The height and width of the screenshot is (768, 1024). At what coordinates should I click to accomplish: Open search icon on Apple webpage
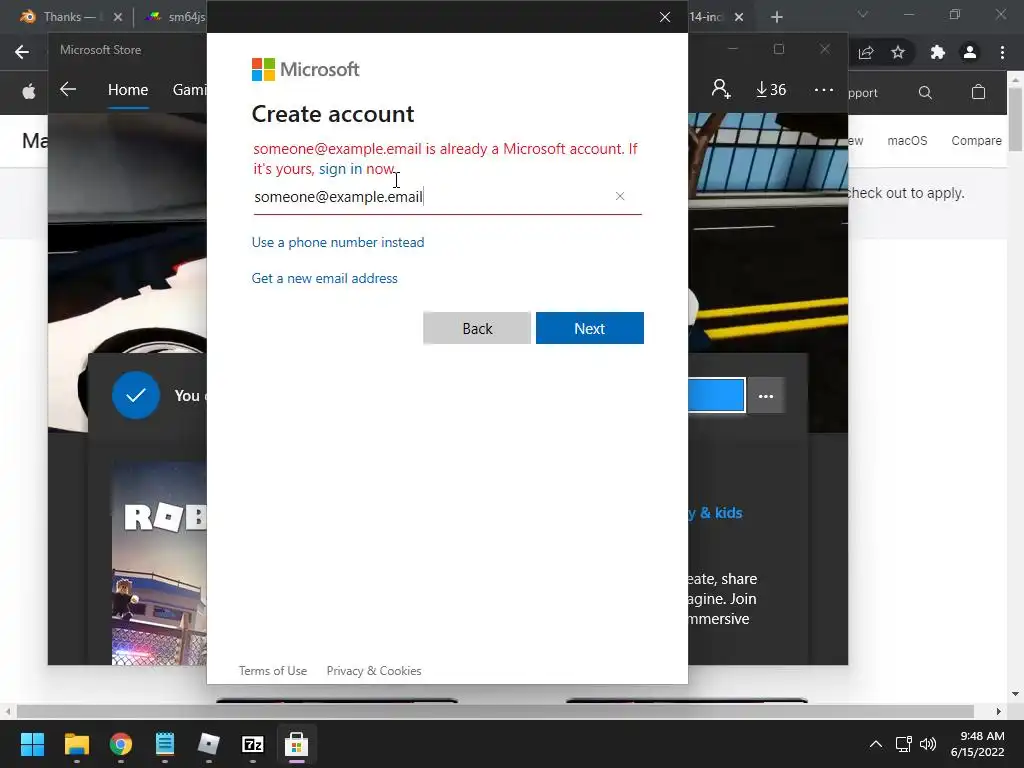[x=925, y=92]
